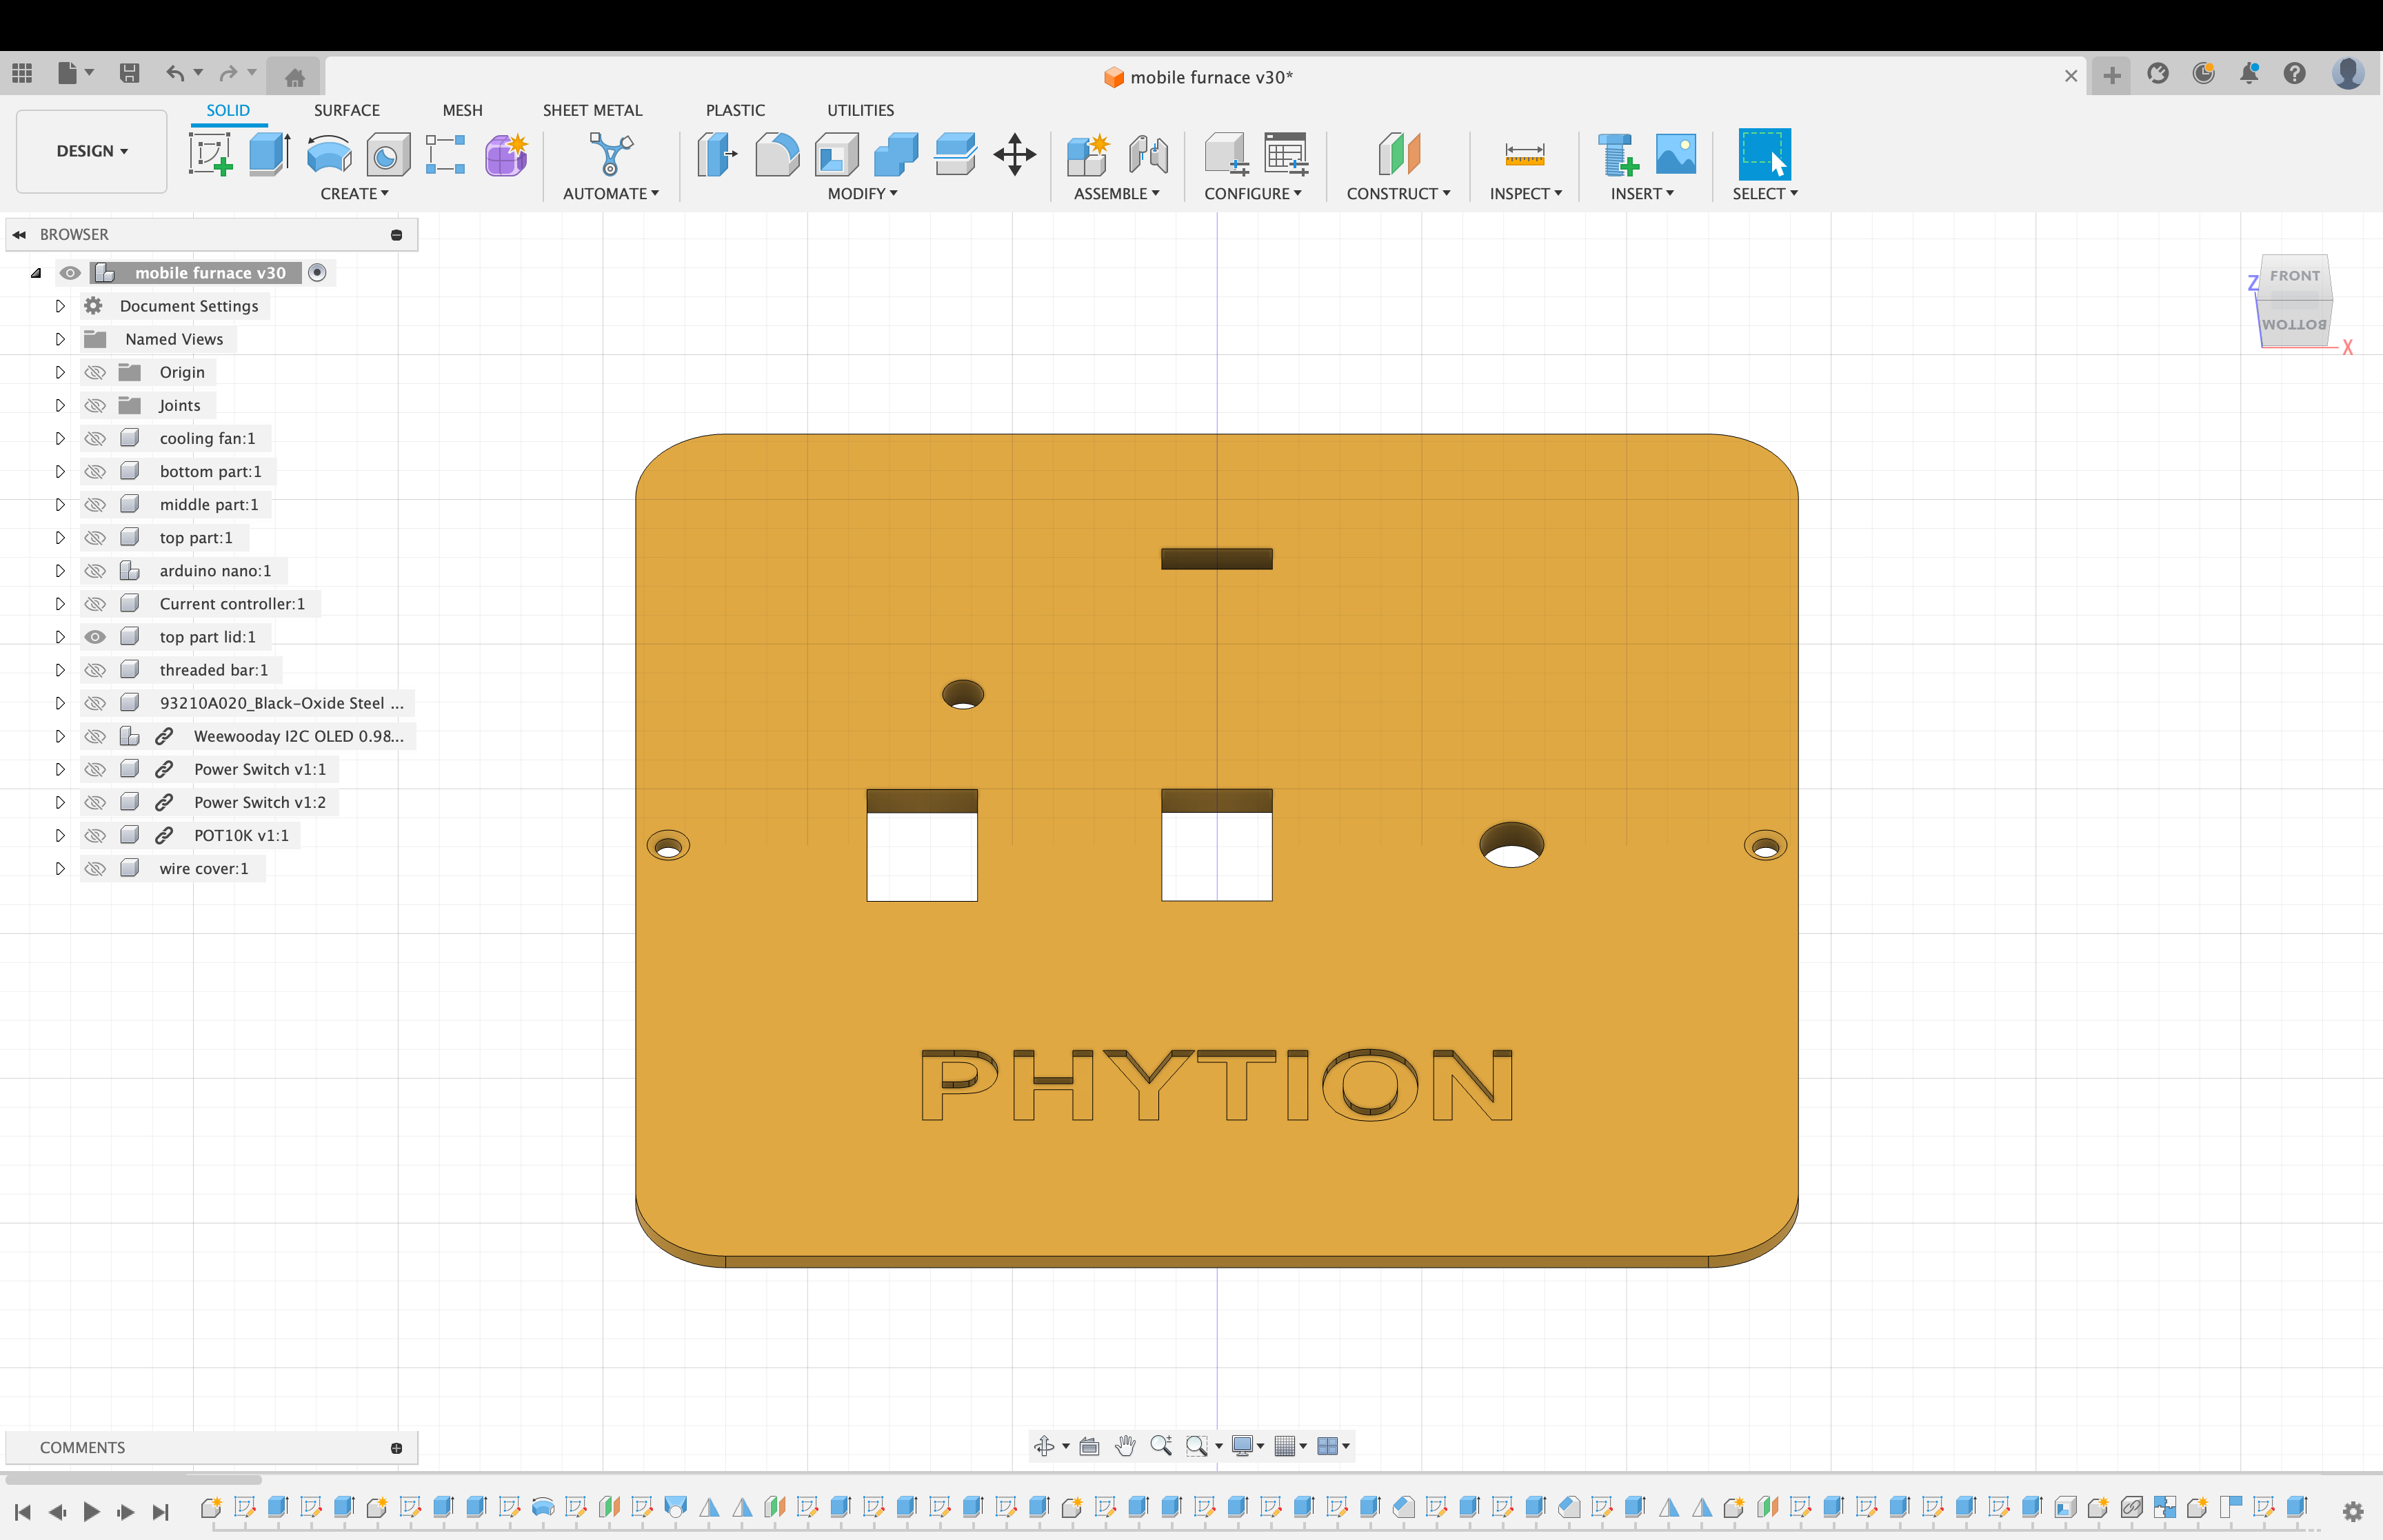2383x1540 pixels.
Task: Toggle visibility of Origin folder
Action: (x=95, y=372)
